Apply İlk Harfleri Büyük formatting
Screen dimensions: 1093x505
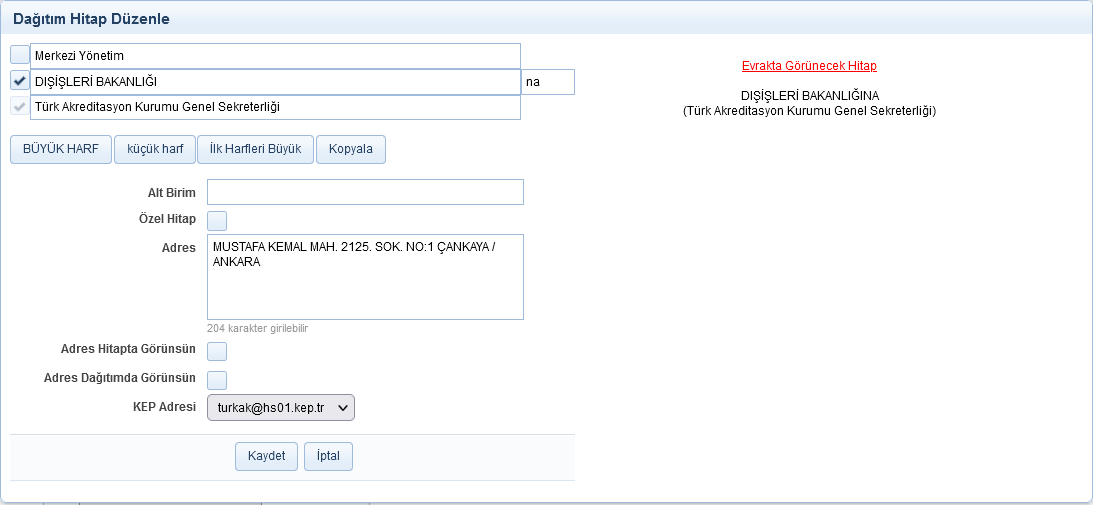click(x=255, y=149)
